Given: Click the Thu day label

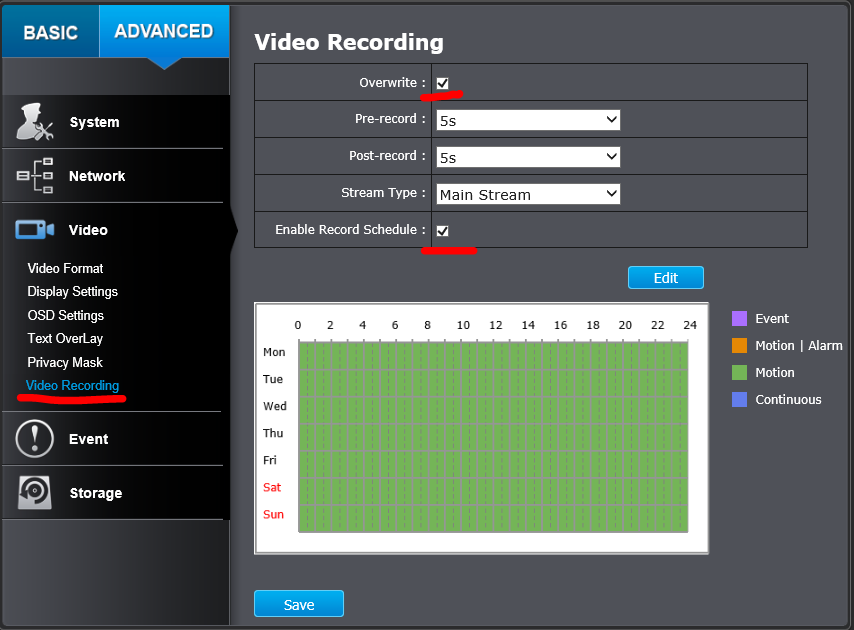Looking at the screenshot, I should point(273,433).
